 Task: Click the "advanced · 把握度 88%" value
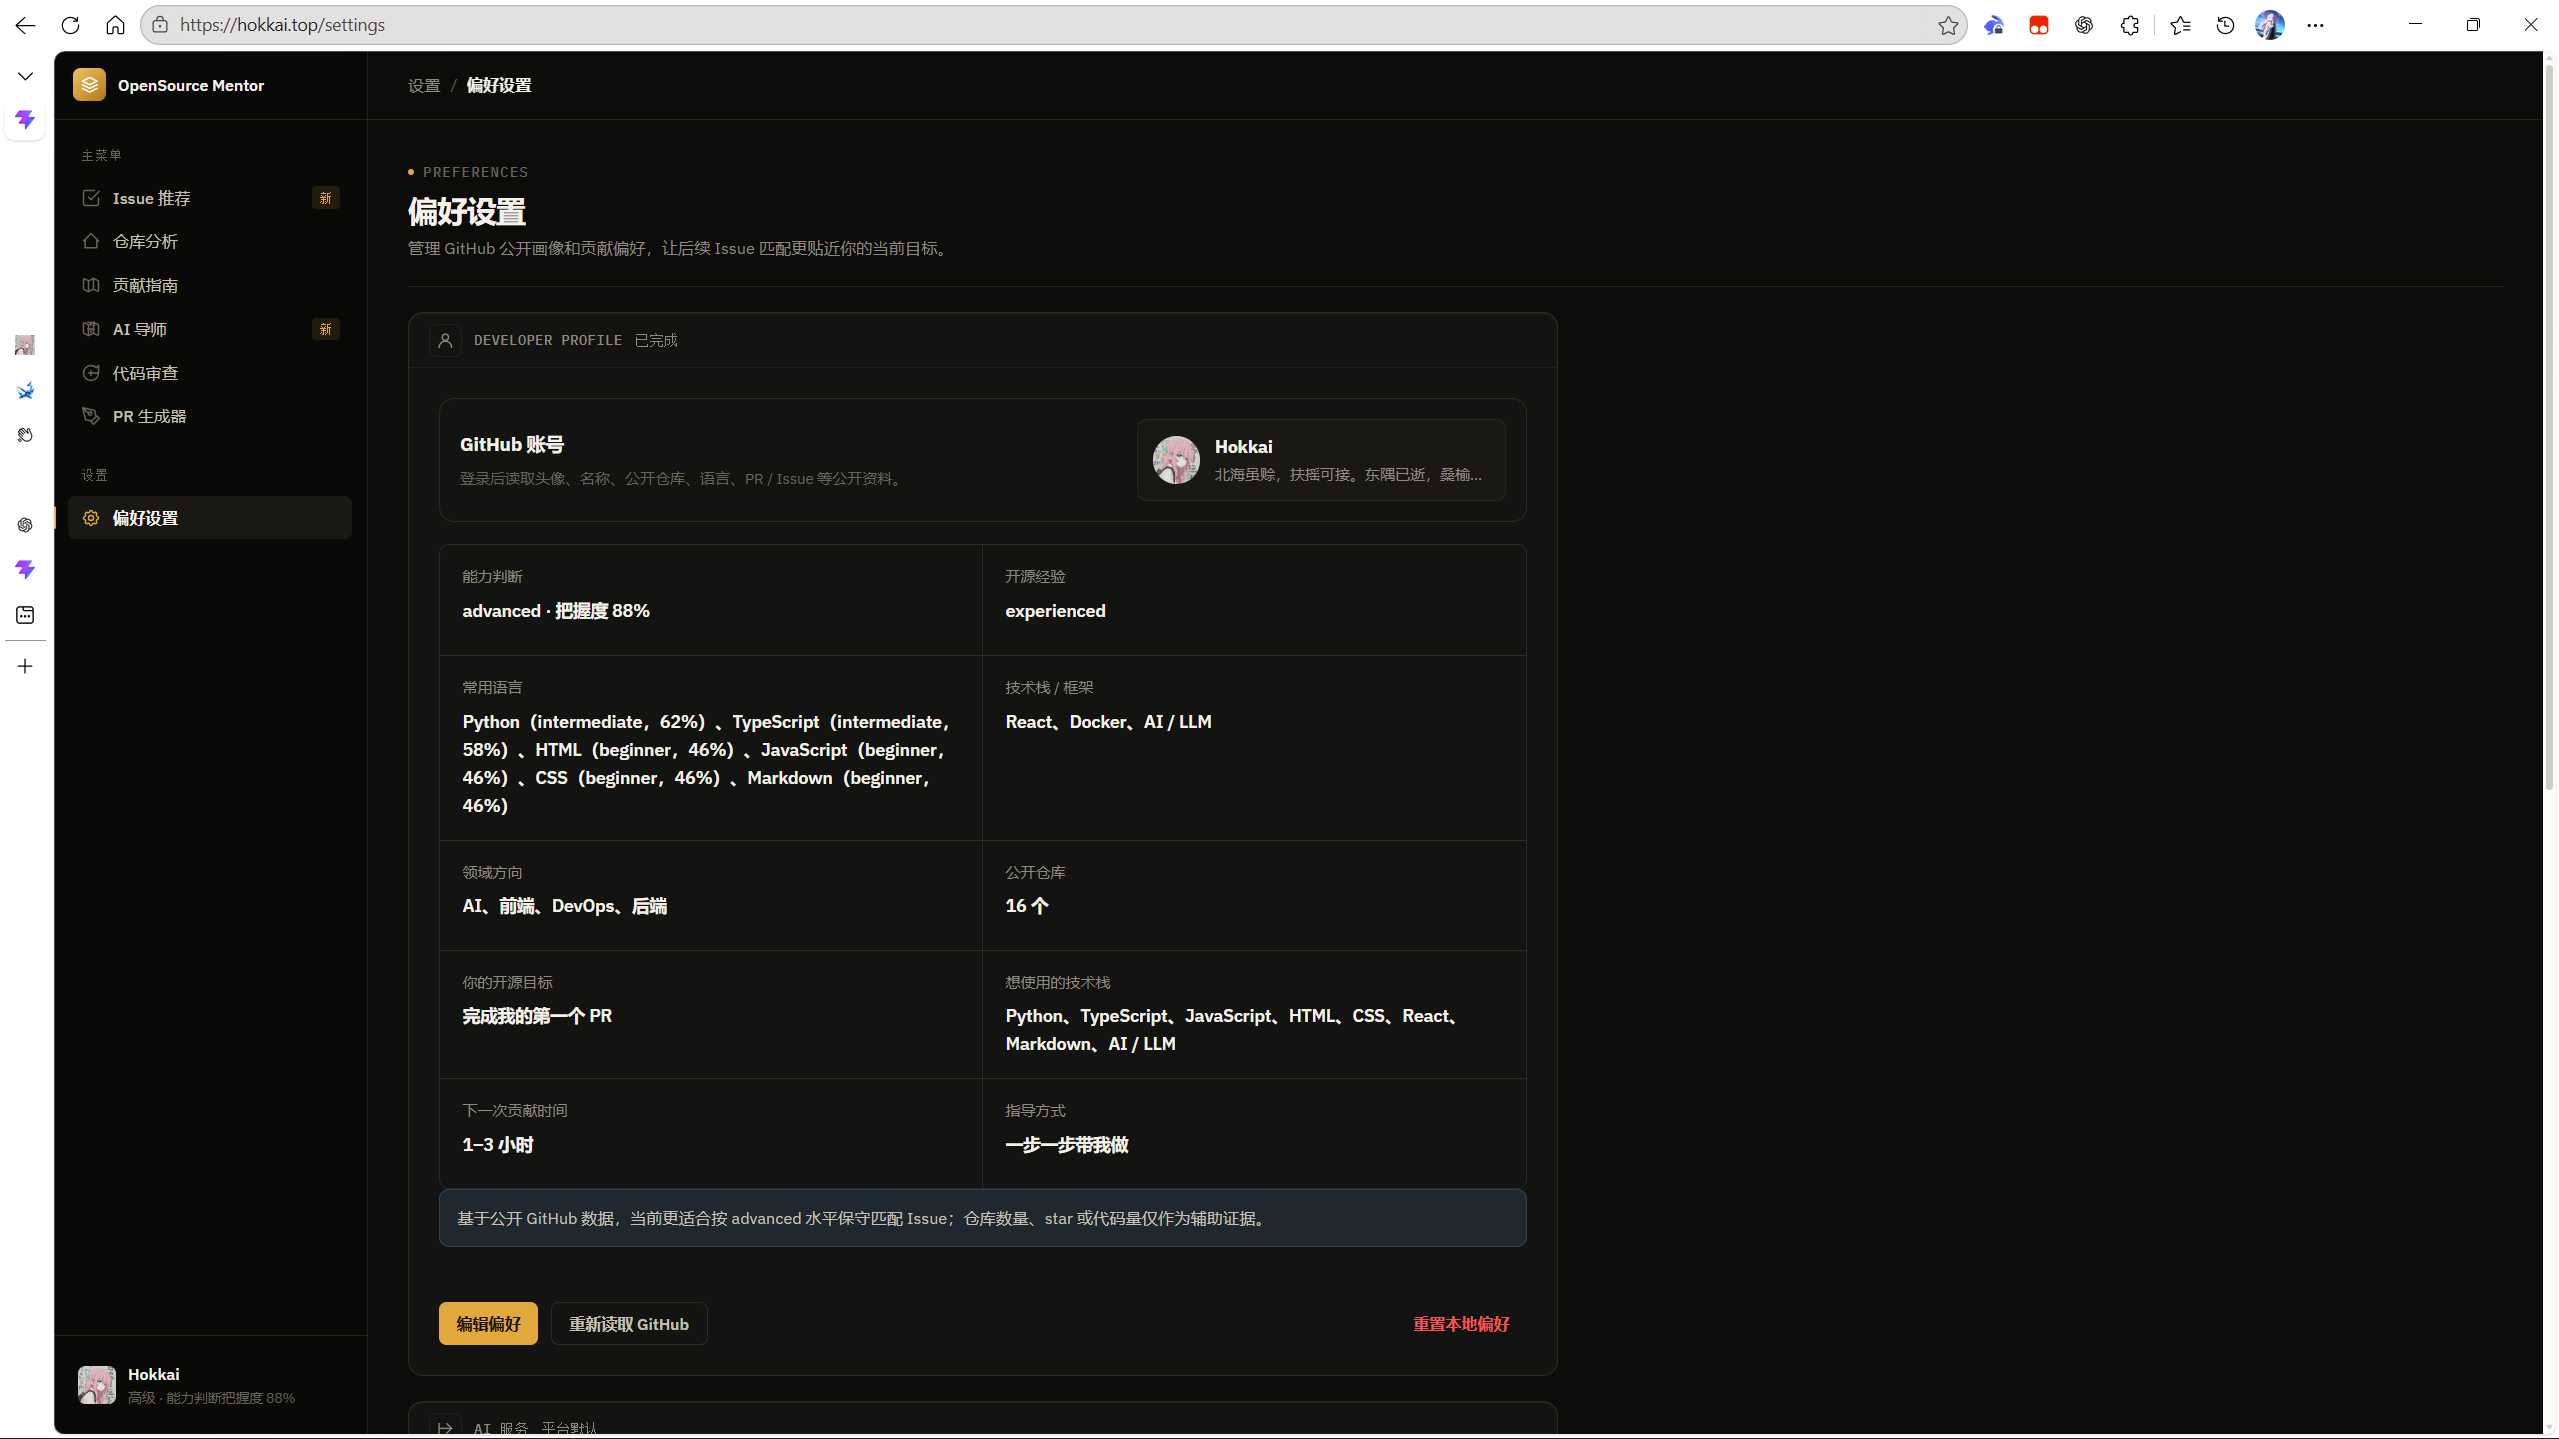click(556, 611)
